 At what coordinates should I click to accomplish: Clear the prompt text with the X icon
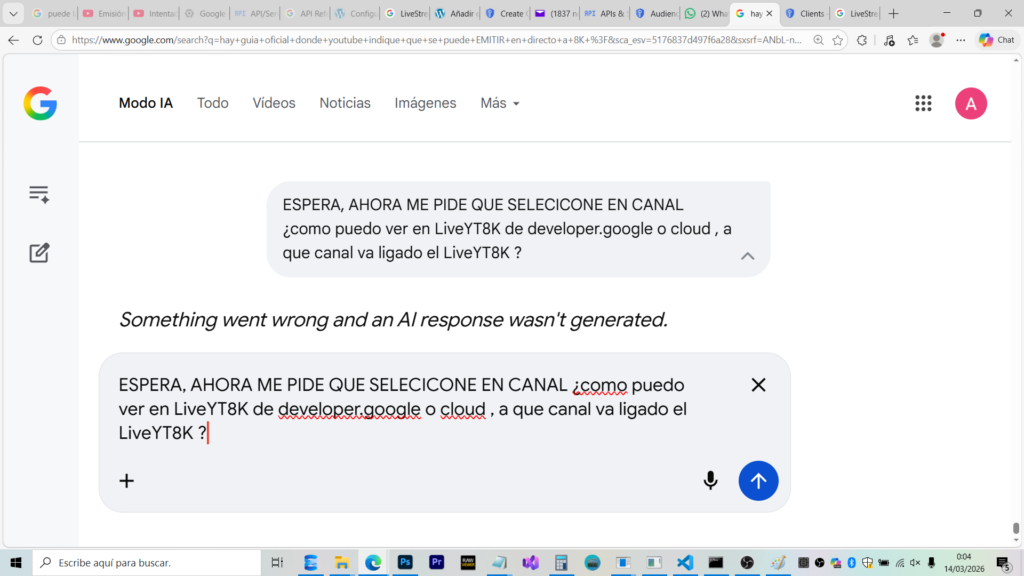point(758,385)
